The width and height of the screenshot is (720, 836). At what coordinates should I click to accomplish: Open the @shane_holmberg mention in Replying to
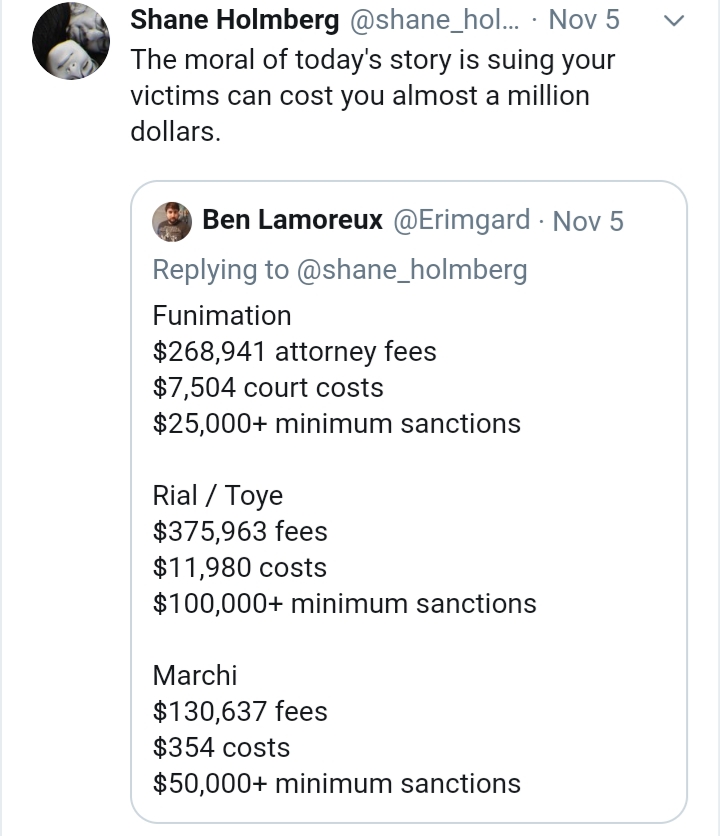tap(412, 270)
